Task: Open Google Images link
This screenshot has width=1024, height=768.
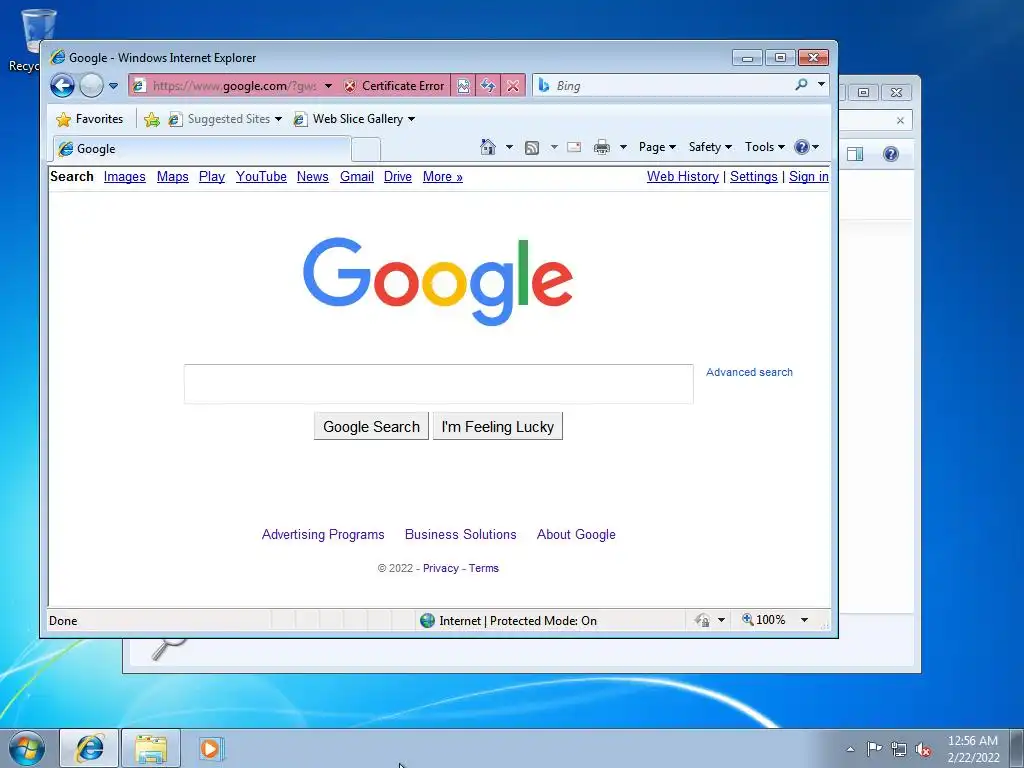Action: click(125, 176)
